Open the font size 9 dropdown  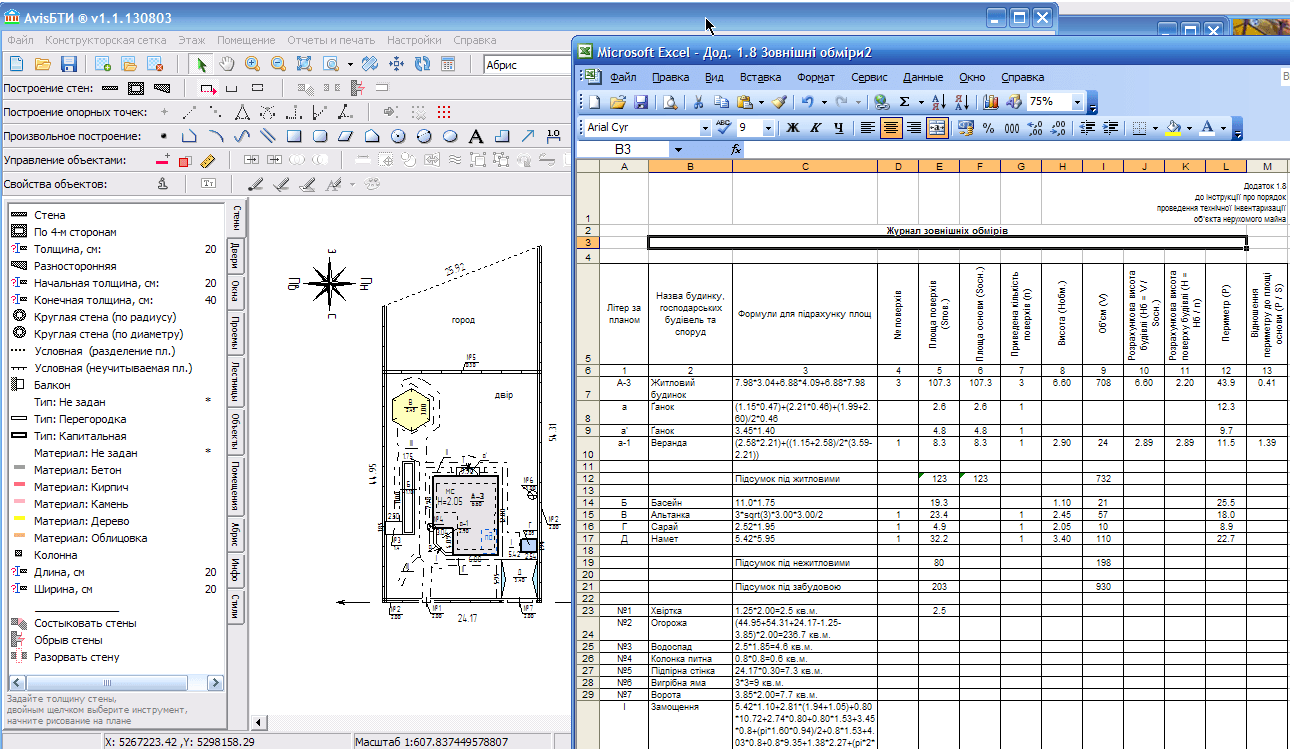click(768, 128)
